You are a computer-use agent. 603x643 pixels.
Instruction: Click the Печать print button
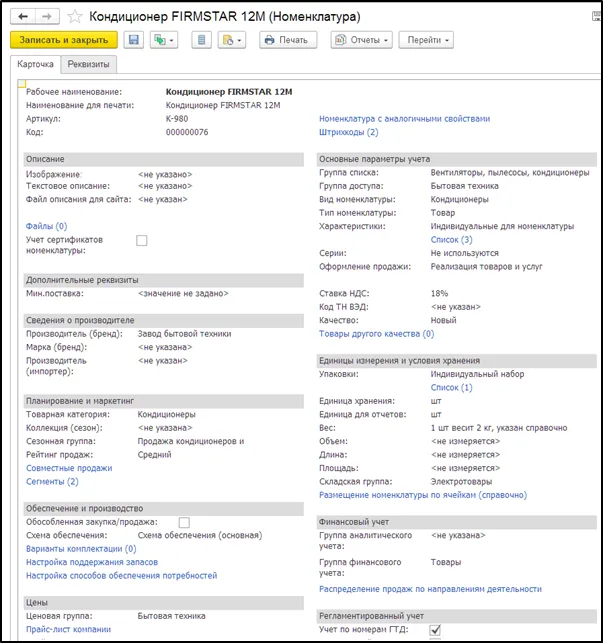(x=289, y=40)
